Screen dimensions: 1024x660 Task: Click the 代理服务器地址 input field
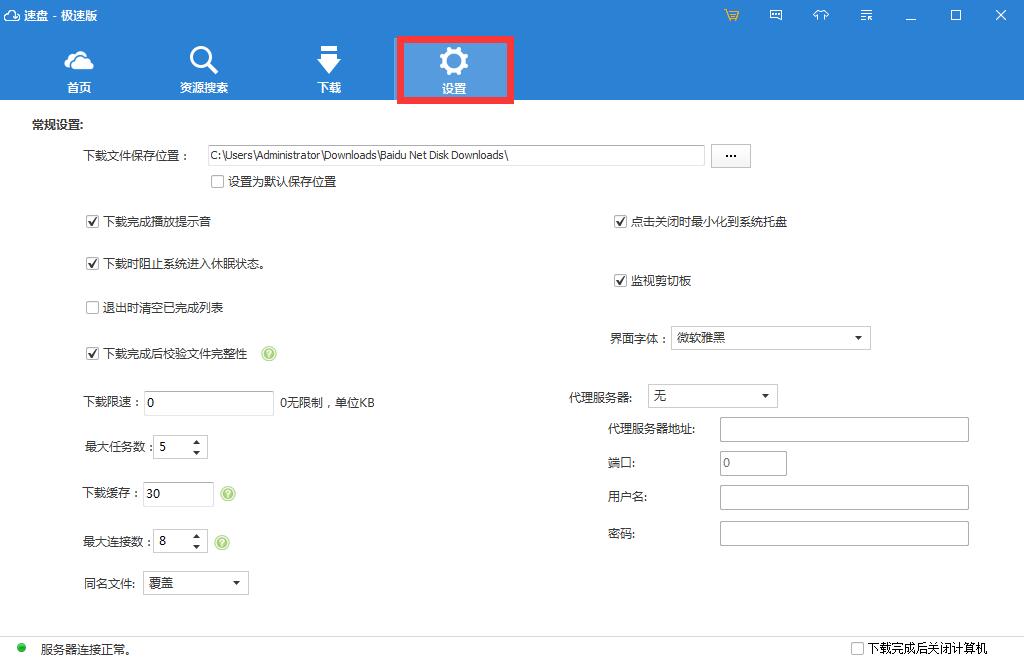(x=844, y=430)
